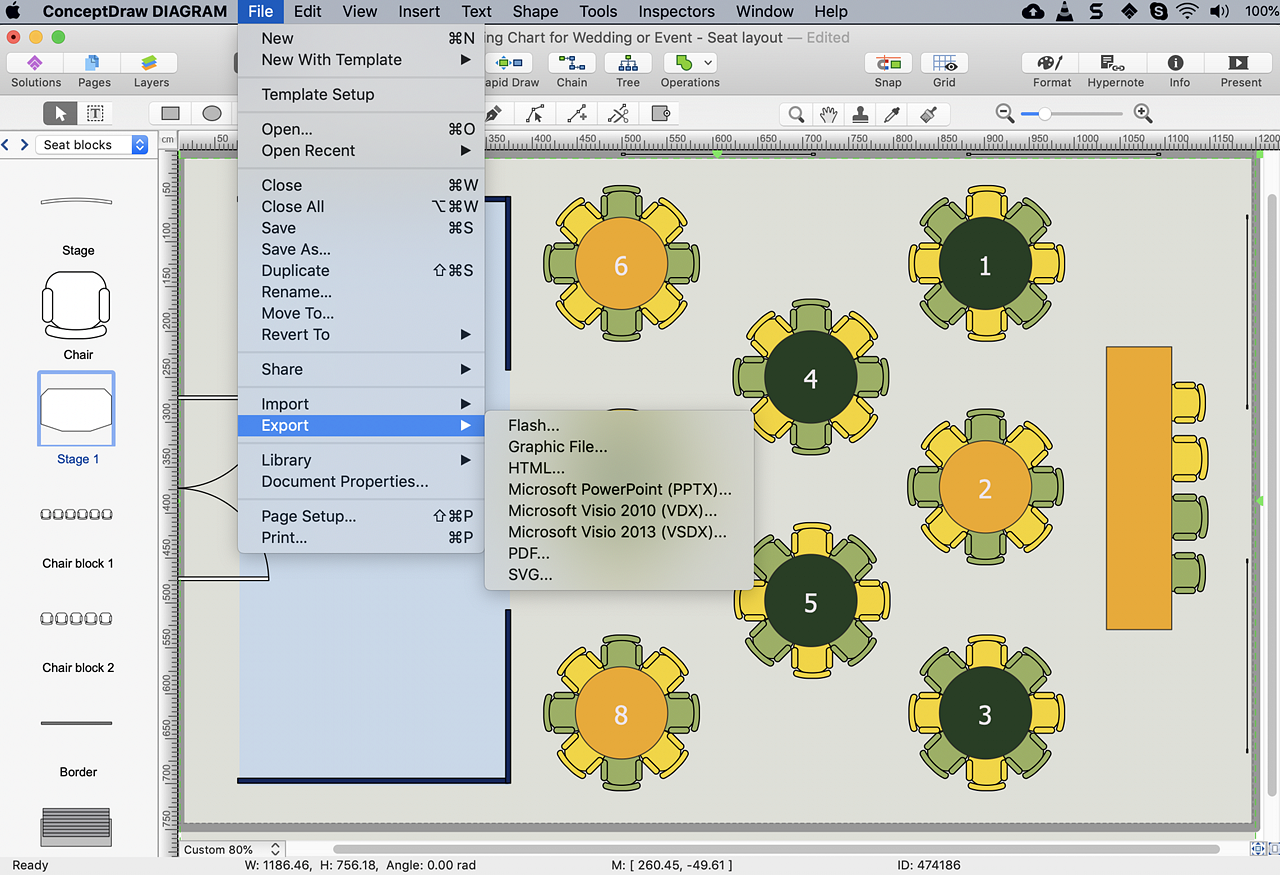The width and height of the screenshot is (1280, 875).
Task: Expand New With Template submenu
Action: (361, 60)
